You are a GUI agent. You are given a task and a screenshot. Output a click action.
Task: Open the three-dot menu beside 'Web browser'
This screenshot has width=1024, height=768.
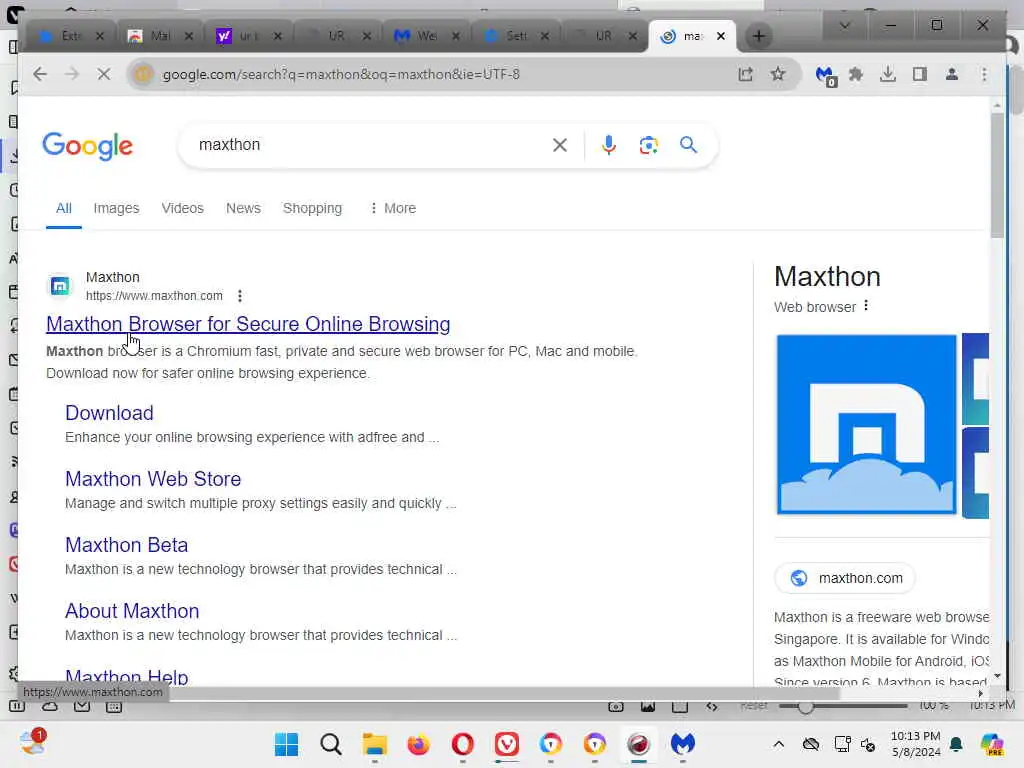pos(866,306)
